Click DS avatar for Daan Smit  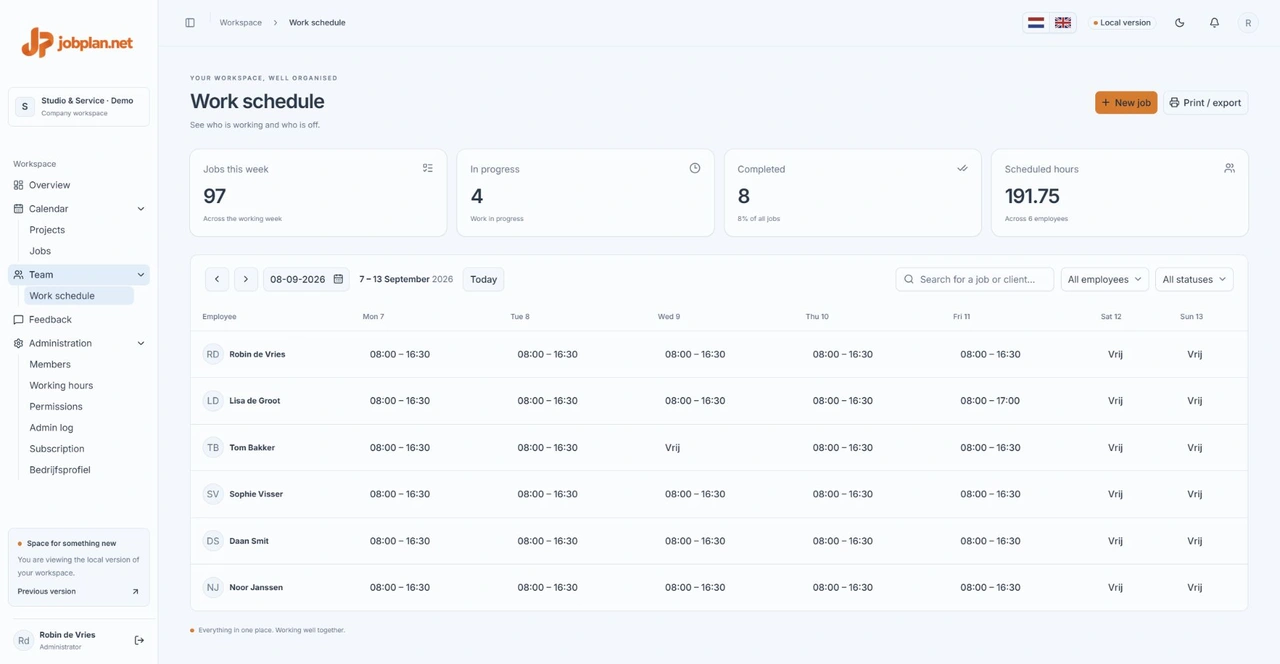click(x=213, y=541)
